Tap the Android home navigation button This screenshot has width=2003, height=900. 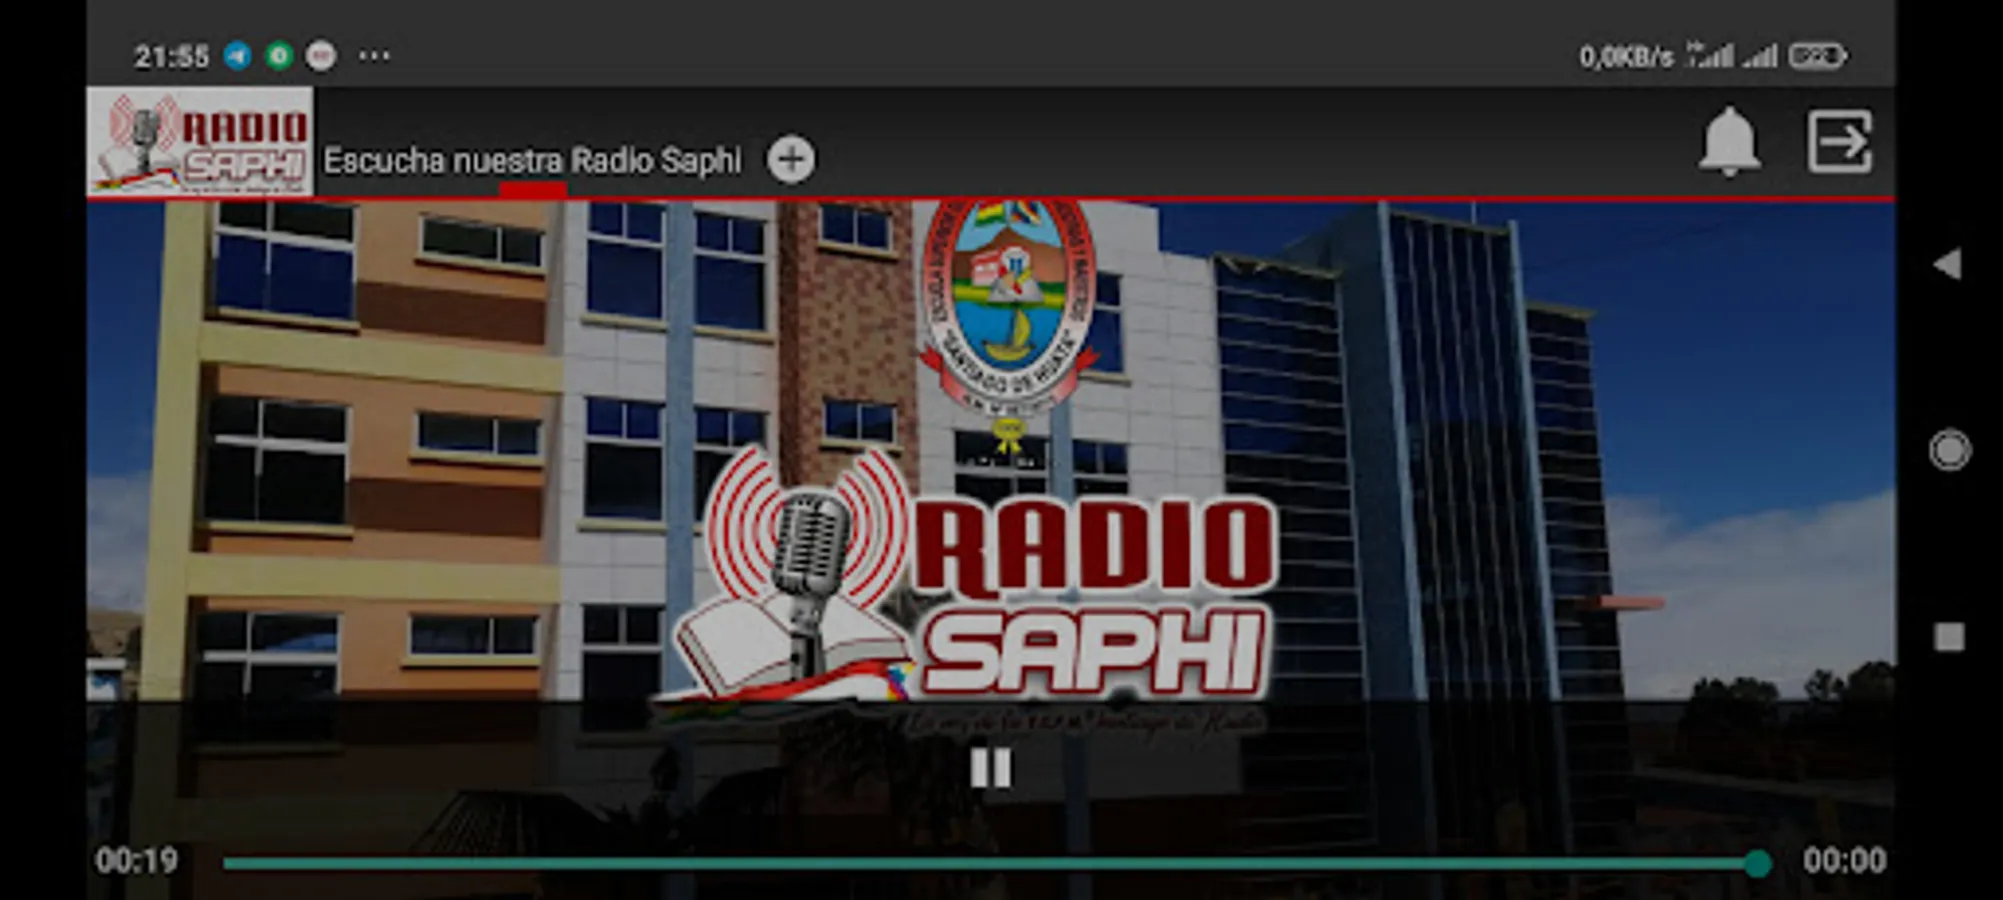click(1949, 450)
